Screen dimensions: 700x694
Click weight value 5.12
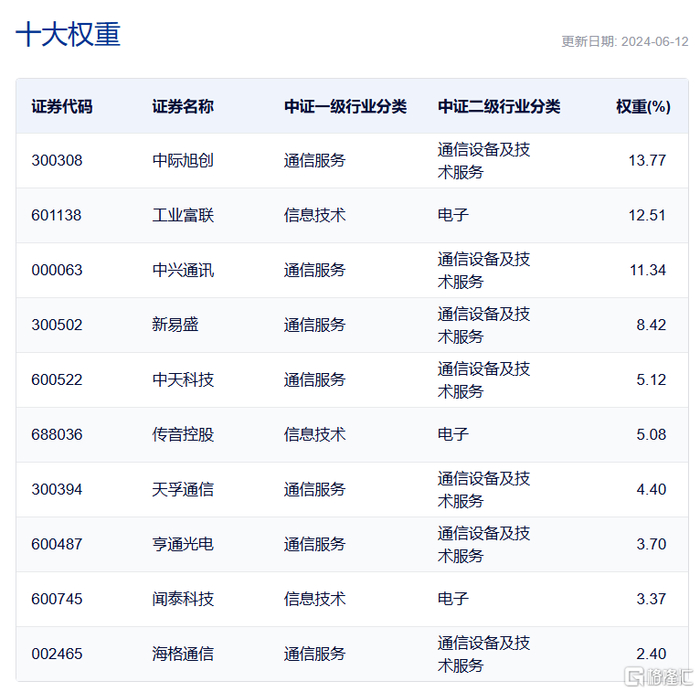[x=651, y=380]
